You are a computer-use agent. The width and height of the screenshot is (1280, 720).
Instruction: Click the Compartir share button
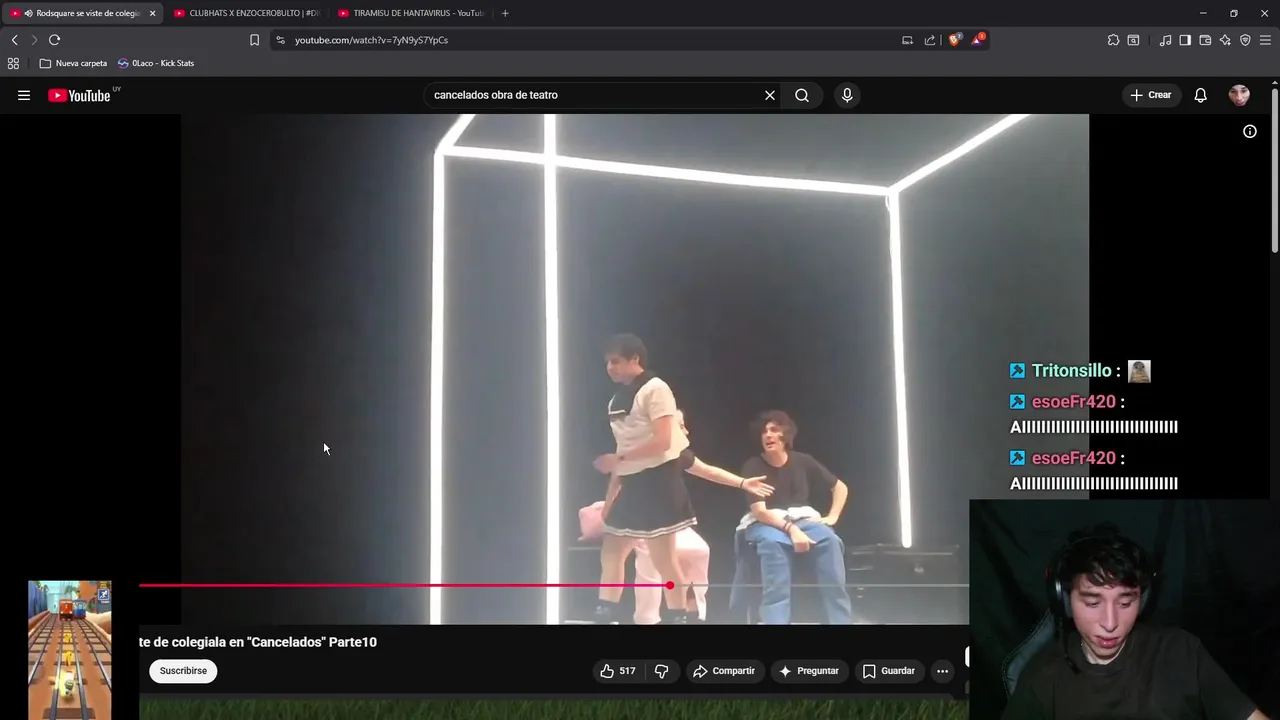[x=724, y=671]
